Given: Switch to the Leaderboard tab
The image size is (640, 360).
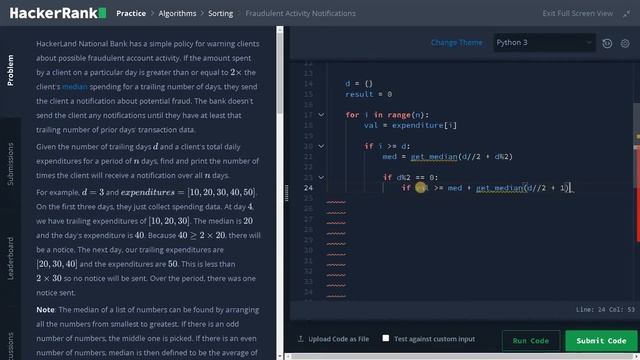Looking at the screenshot, I should click(x=10, y=258).
